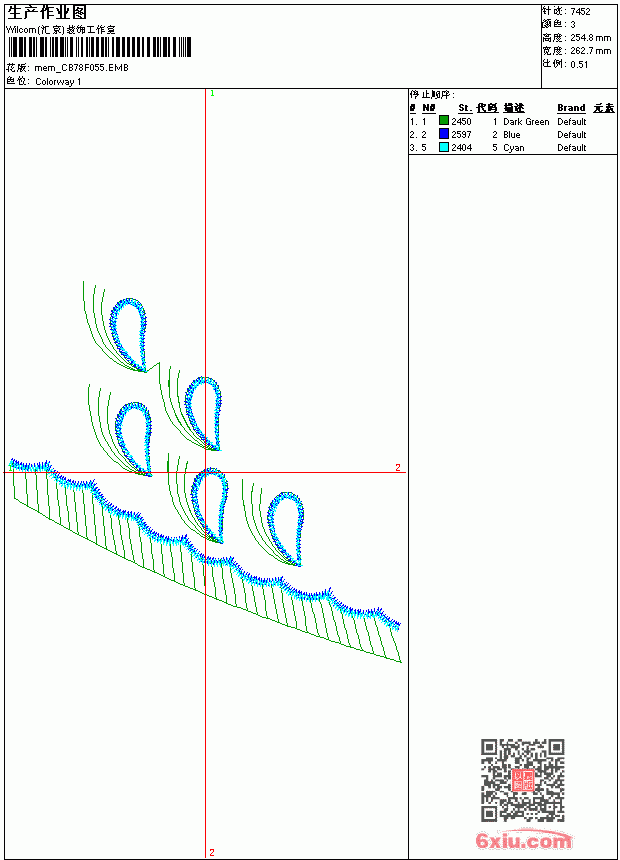620x860 pixels.
Task: Click the 2450 thread code entry
Action: click(x=461, y=121)
